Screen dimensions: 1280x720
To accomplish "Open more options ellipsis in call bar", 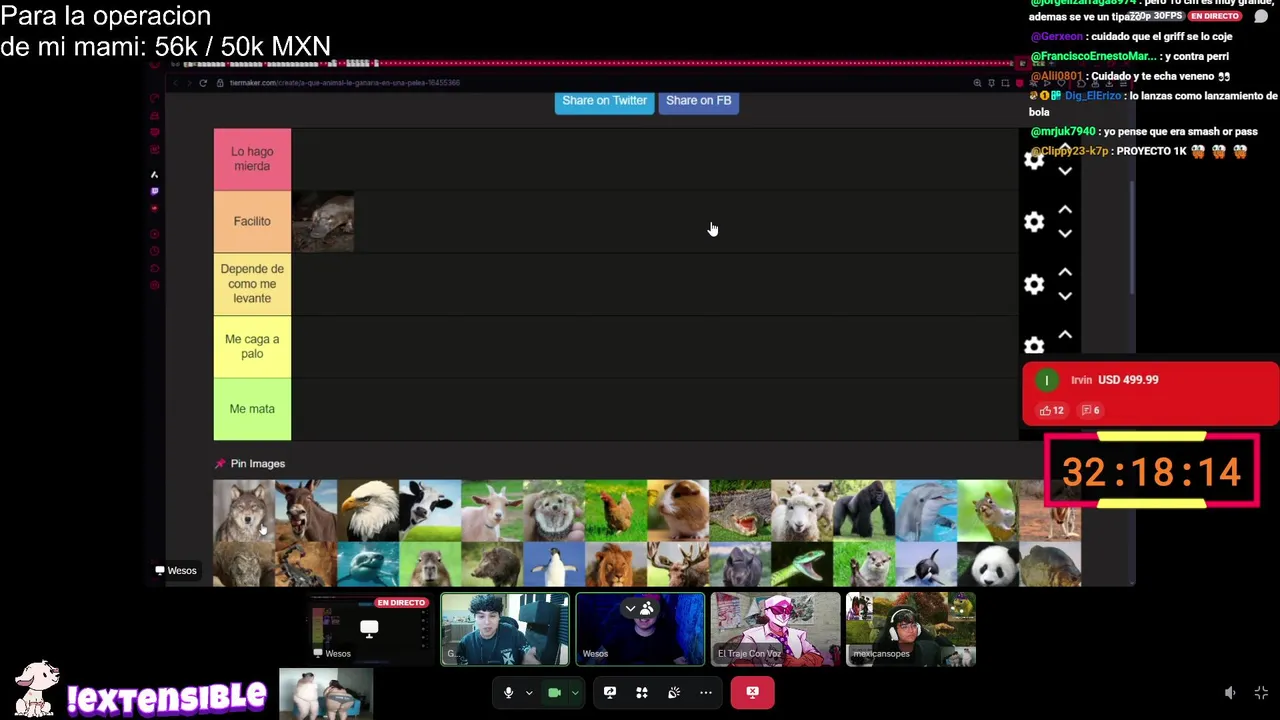I will [x=706, y=692].
